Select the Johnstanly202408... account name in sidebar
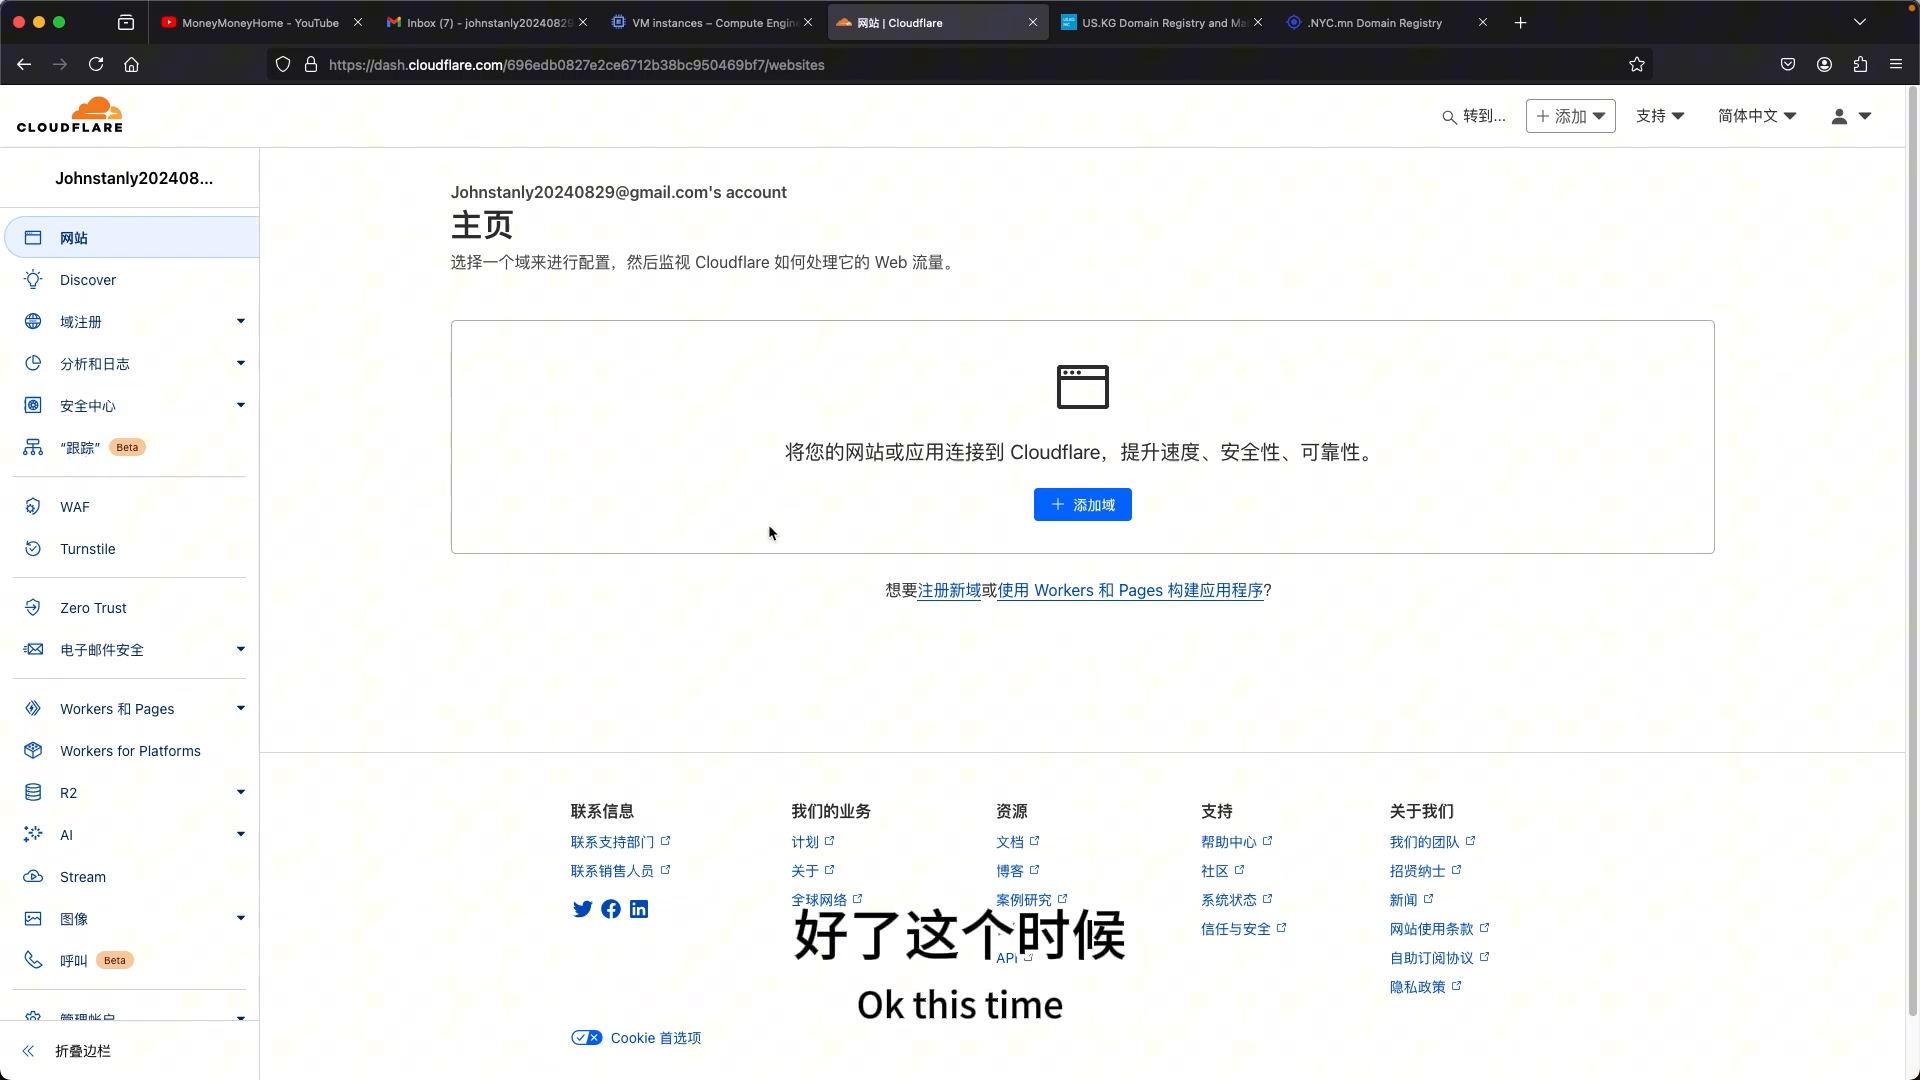This screenshot has width=1920, height=1080. (x=134, y=179)
